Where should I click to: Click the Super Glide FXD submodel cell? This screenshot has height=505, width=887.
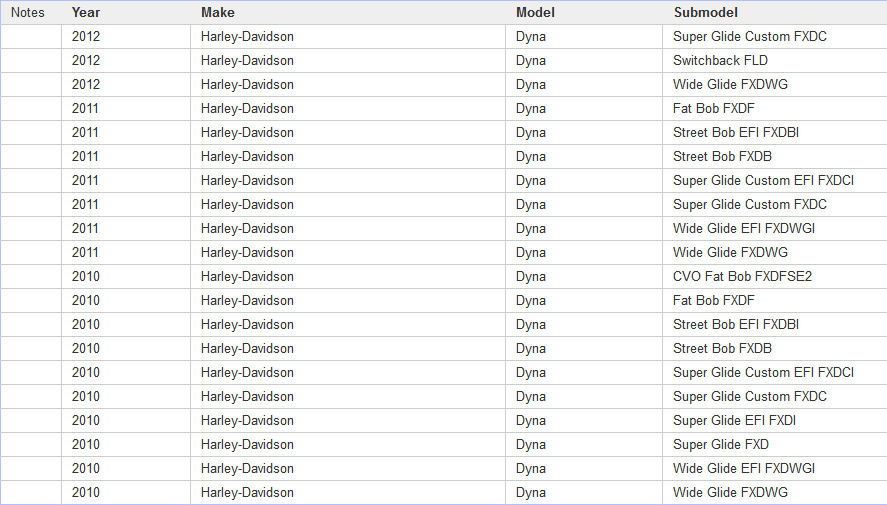(720, 444)
